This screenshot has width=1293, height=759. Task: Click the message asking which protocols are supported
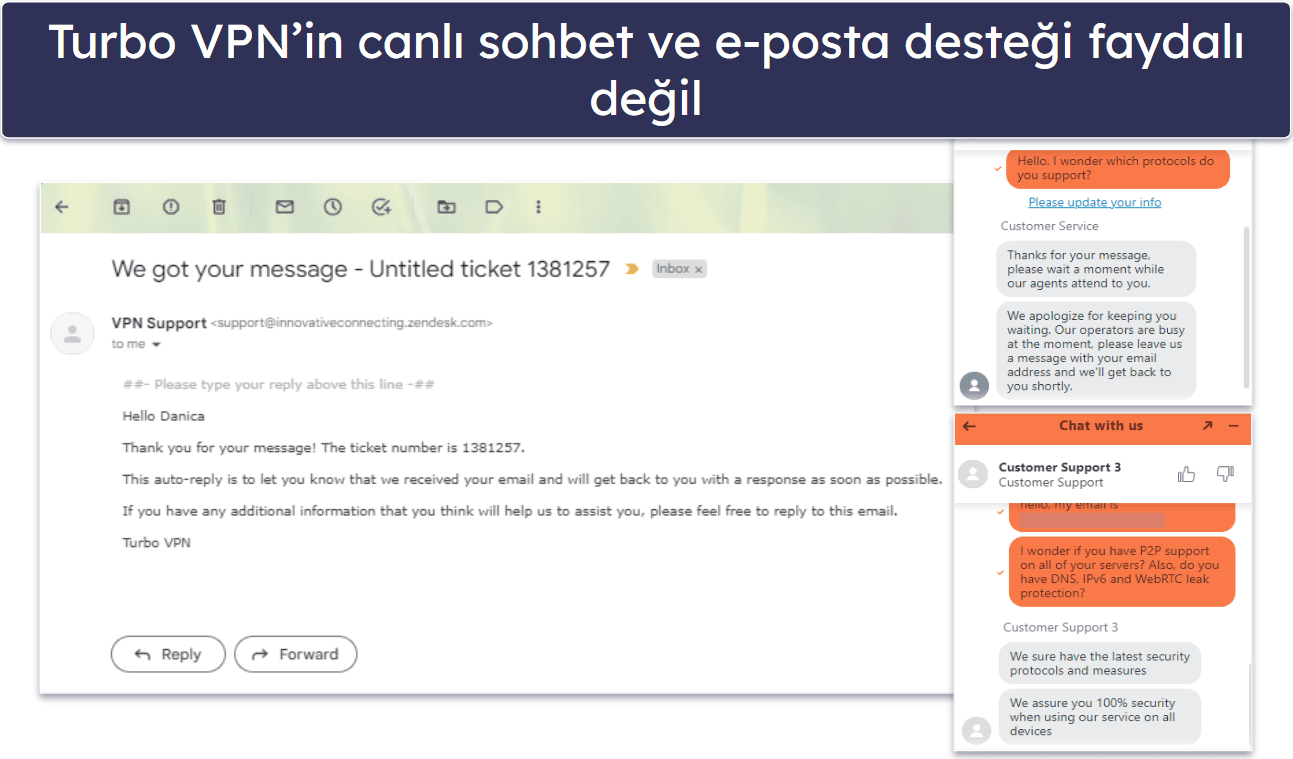(1118, 168)
